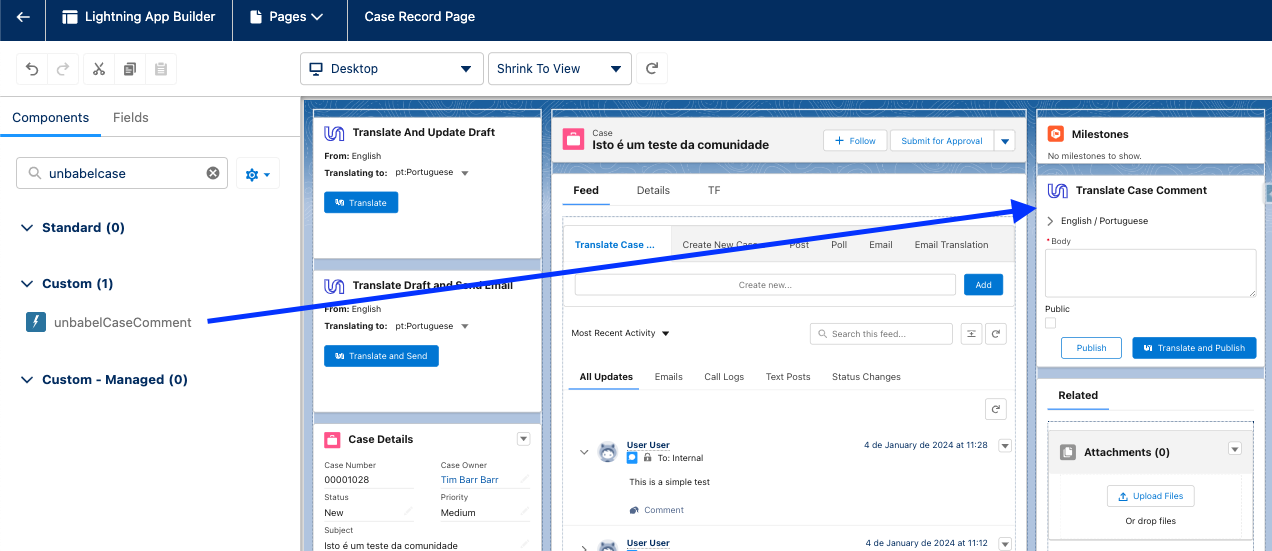Select the Post publisher tab
This screenshot has width=1272, height=551.
coord(799,244)
